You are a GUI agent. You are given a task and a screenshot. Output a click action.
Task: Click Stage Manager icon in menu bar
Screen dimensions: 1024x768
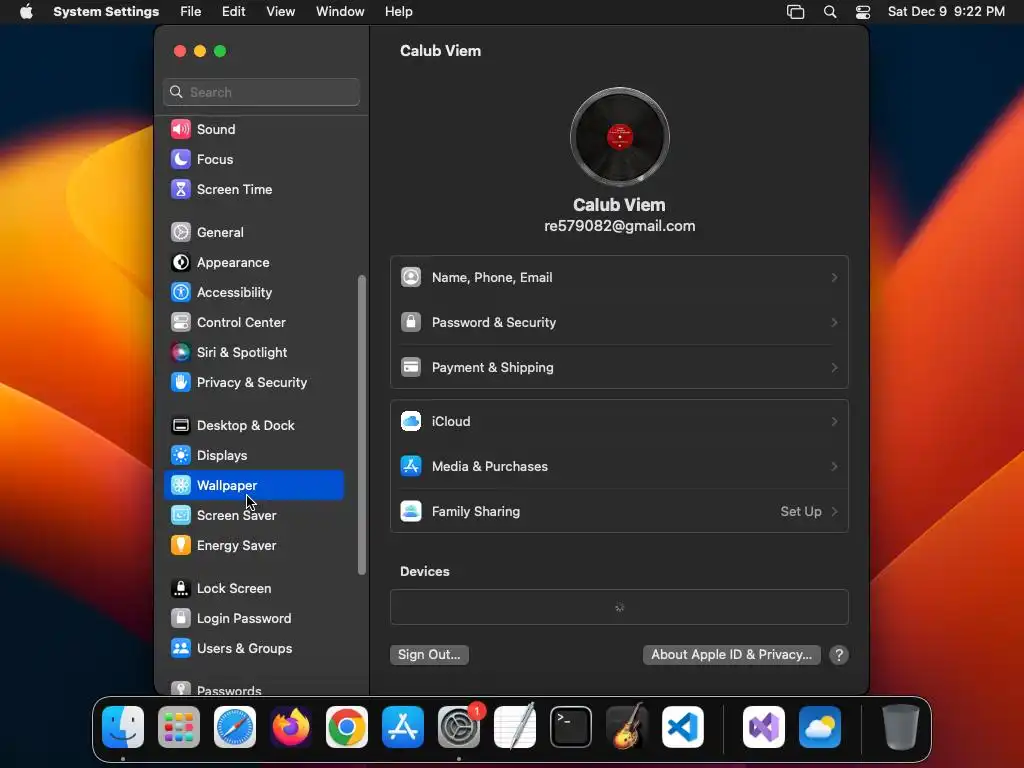(795, 12)
